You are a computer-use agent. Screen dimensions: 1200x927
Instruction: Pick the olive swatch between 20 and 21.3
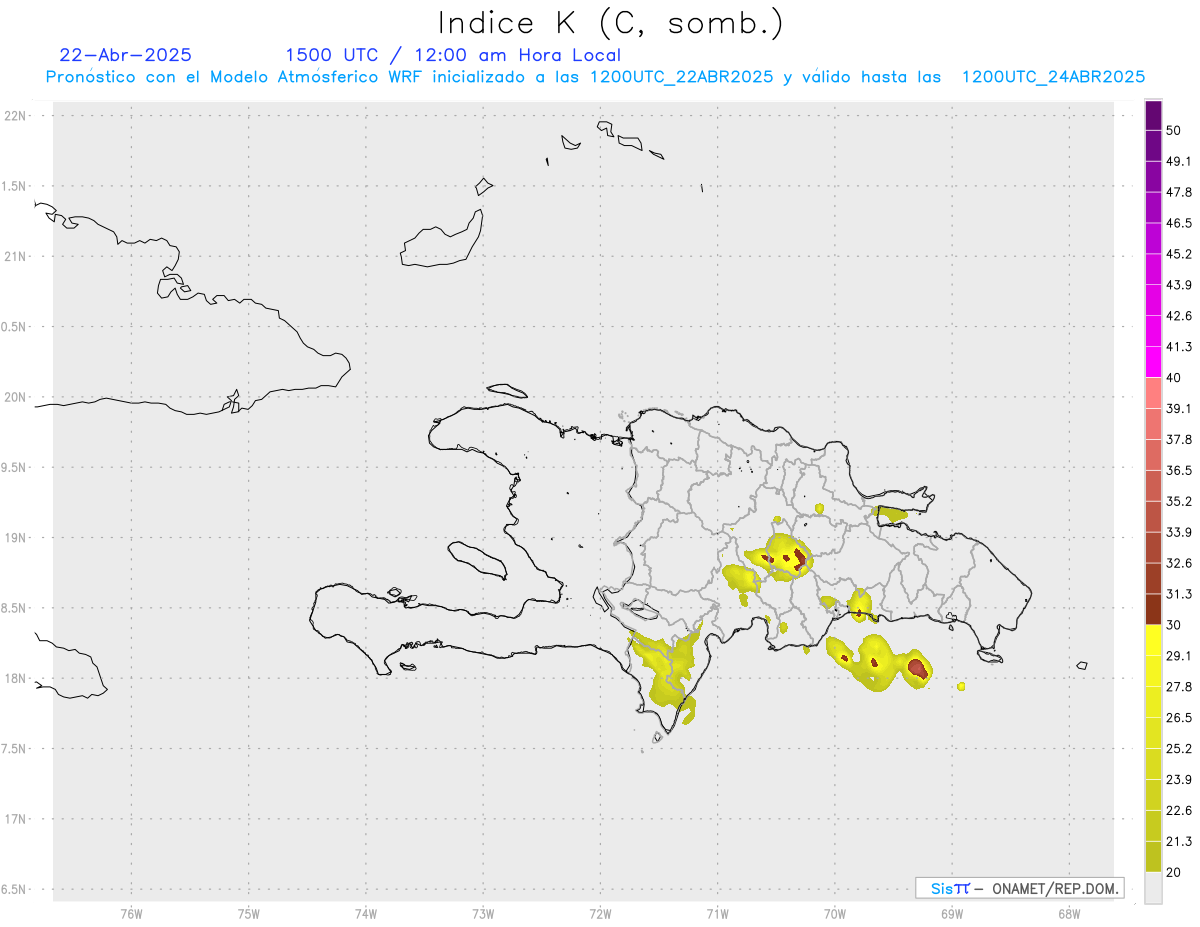[x=1153, y=857]
